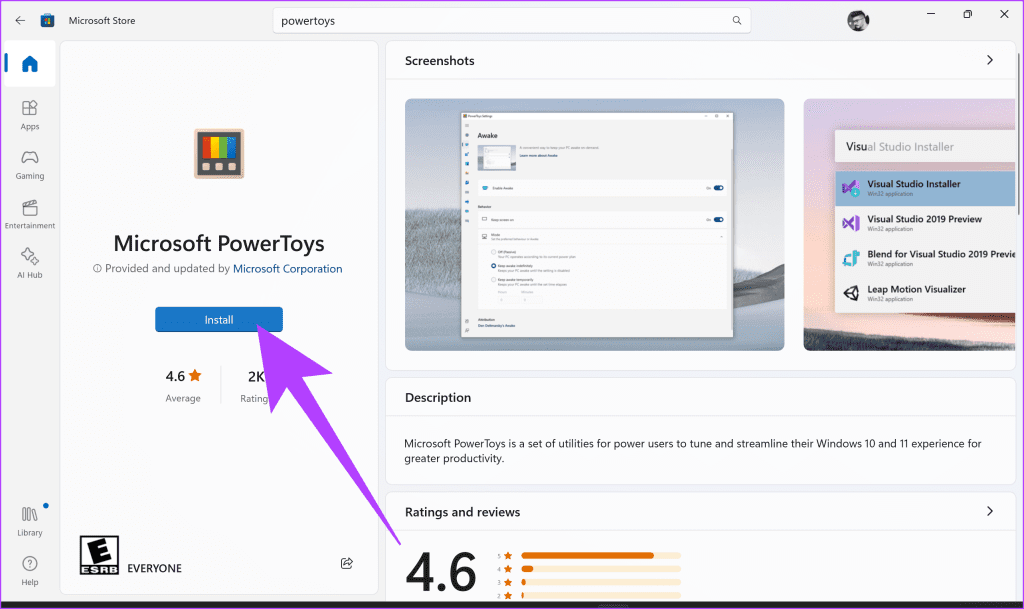Open the Gaming section
The height and width of the screenshot is (609, 1024).
click(x=29, y=165)
